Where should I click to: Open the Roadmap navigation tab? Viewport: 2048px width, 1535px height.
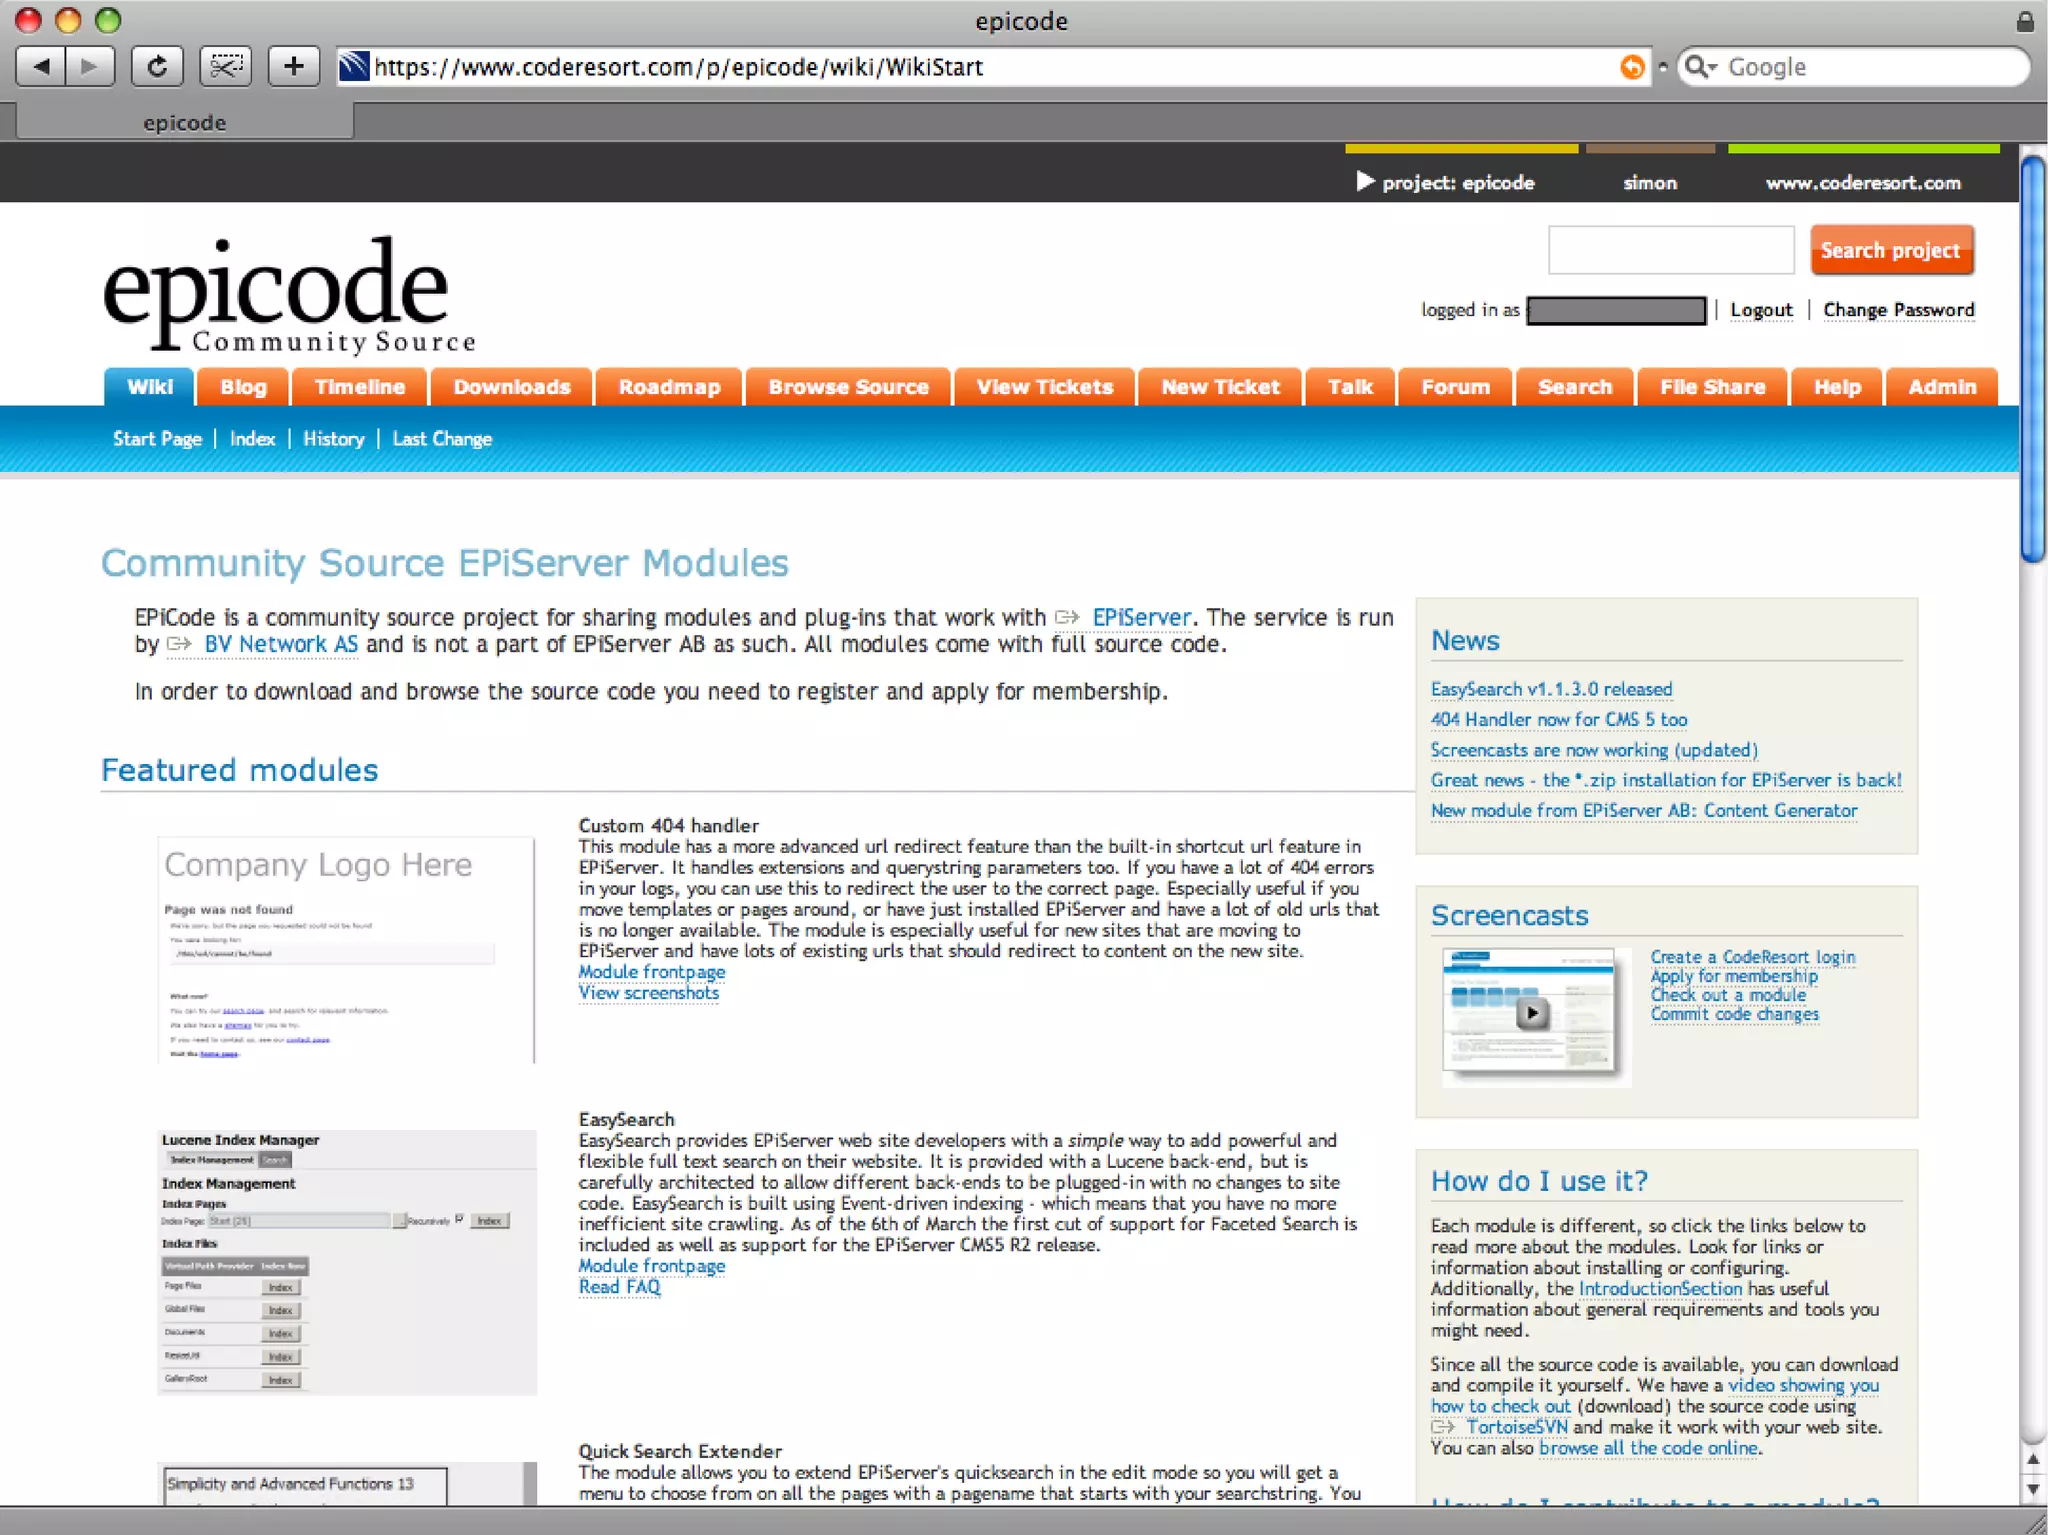pyautogui.click(x=669, y=387)
